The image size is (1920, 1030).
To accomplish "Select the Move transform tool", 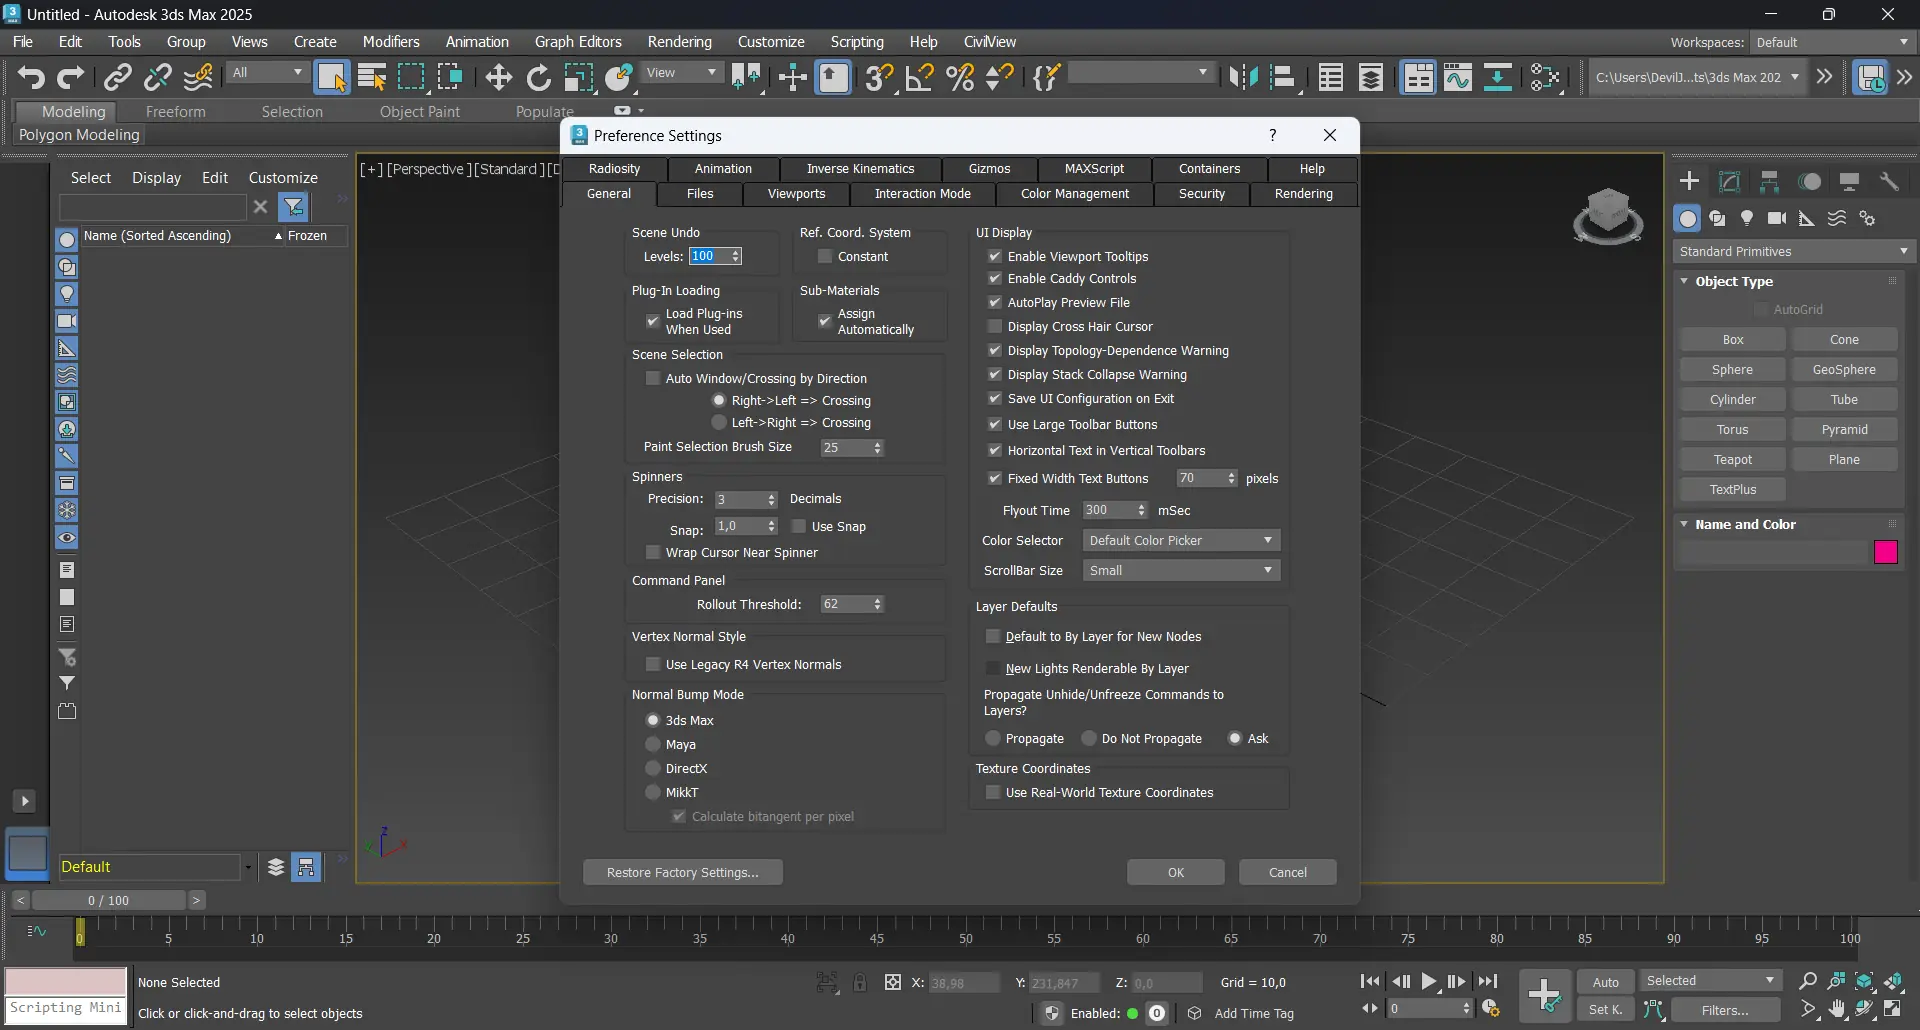I will pyautogui.click(x=498, y=77).
